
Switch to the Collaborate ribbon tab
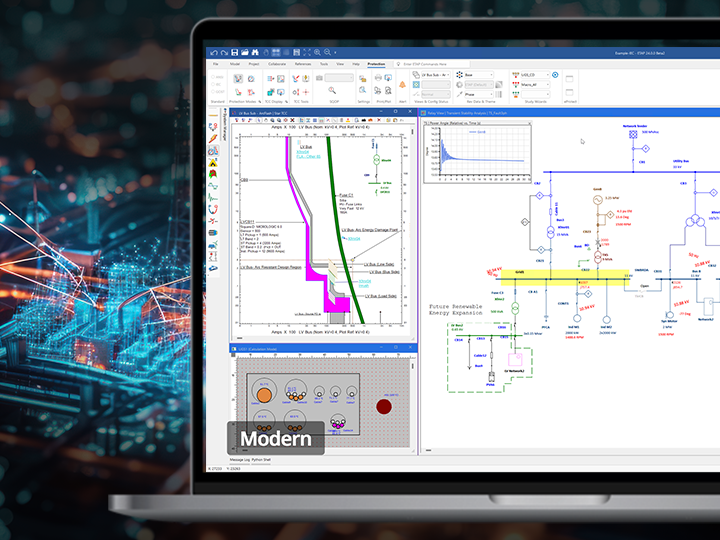pos(275,63)
